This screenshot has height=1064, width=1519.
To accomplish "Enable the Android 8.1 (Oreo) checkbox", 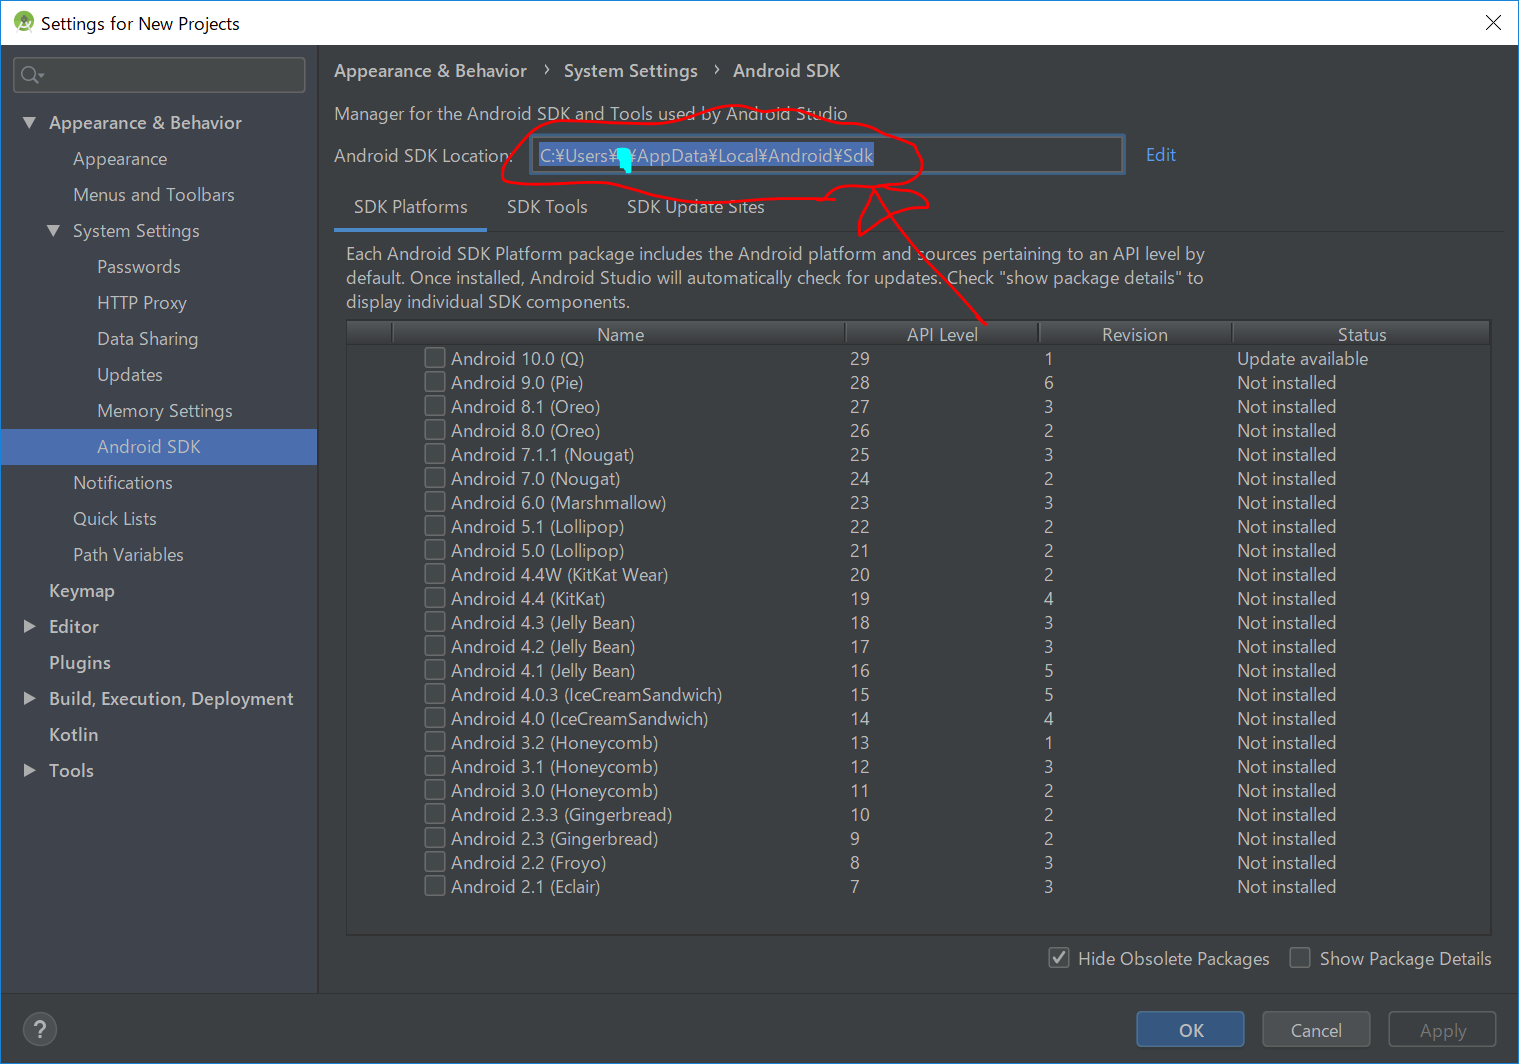I will (x=435, y=406).
